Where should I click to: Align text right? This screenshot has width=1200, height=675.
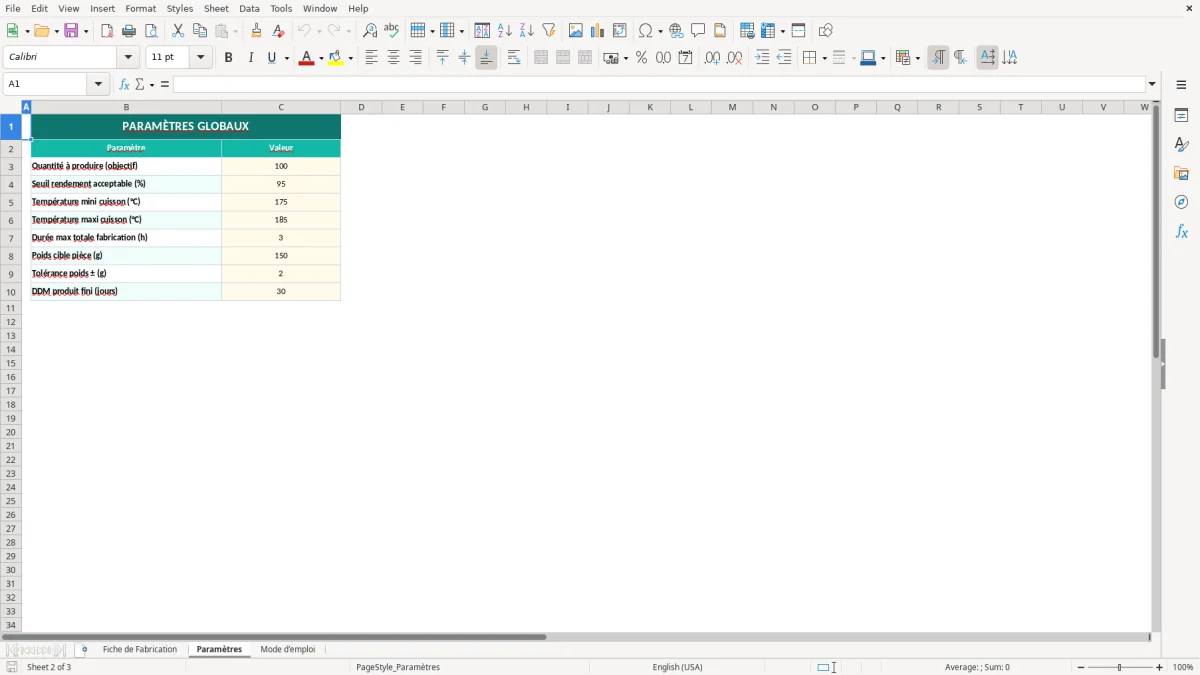[x=416, y=58]
